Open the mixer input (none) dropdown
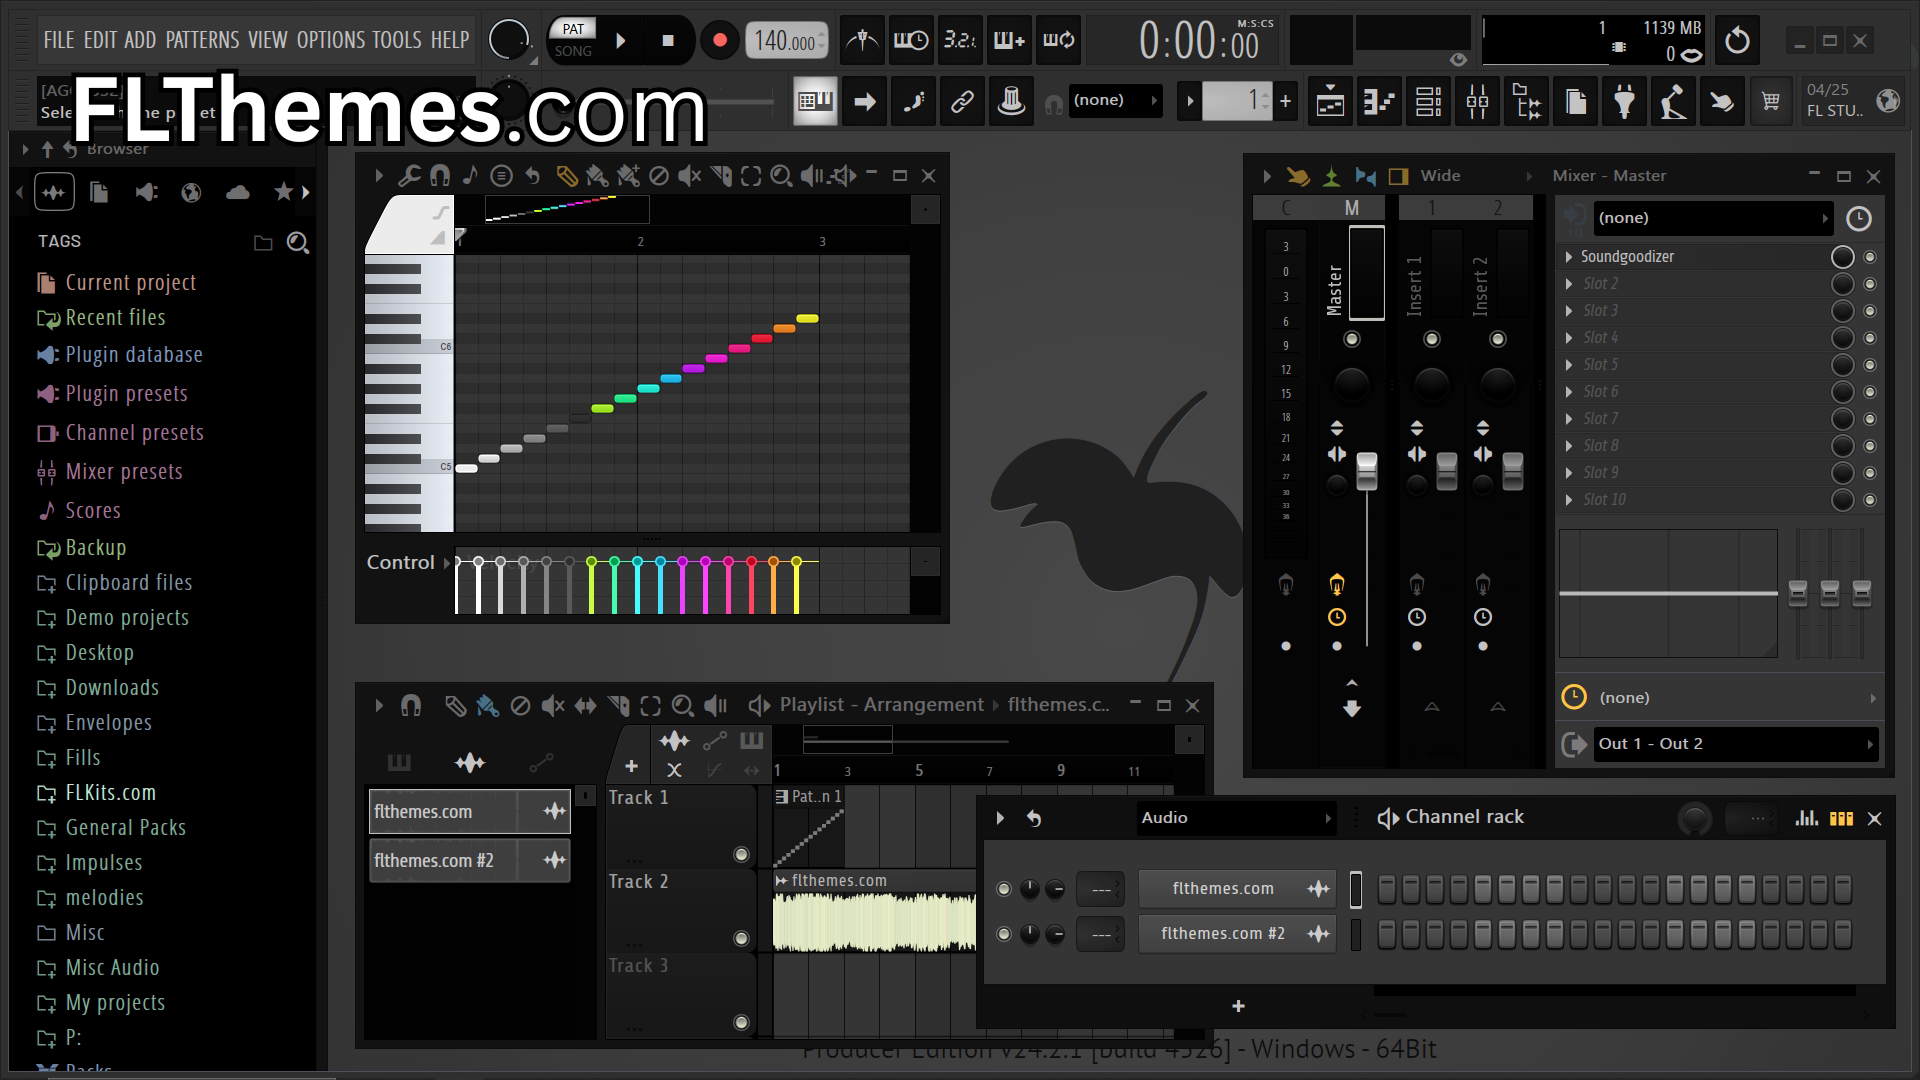 [1712, 218]
